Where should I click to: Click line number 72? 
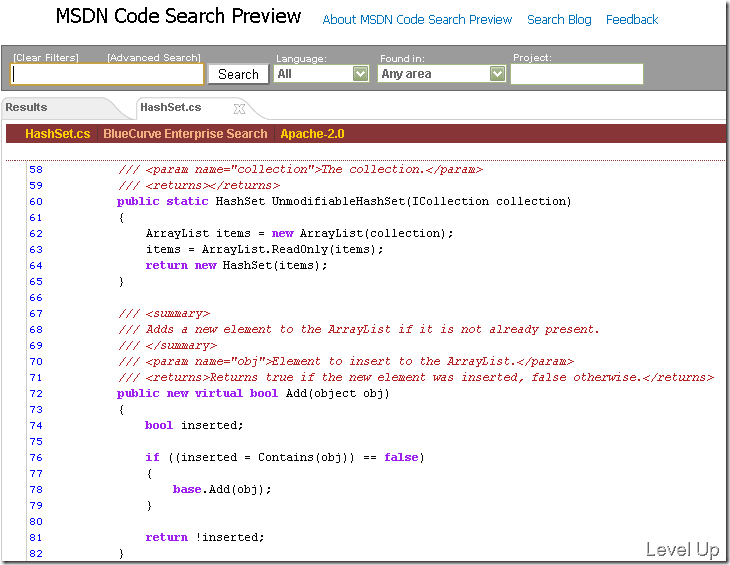36,394
